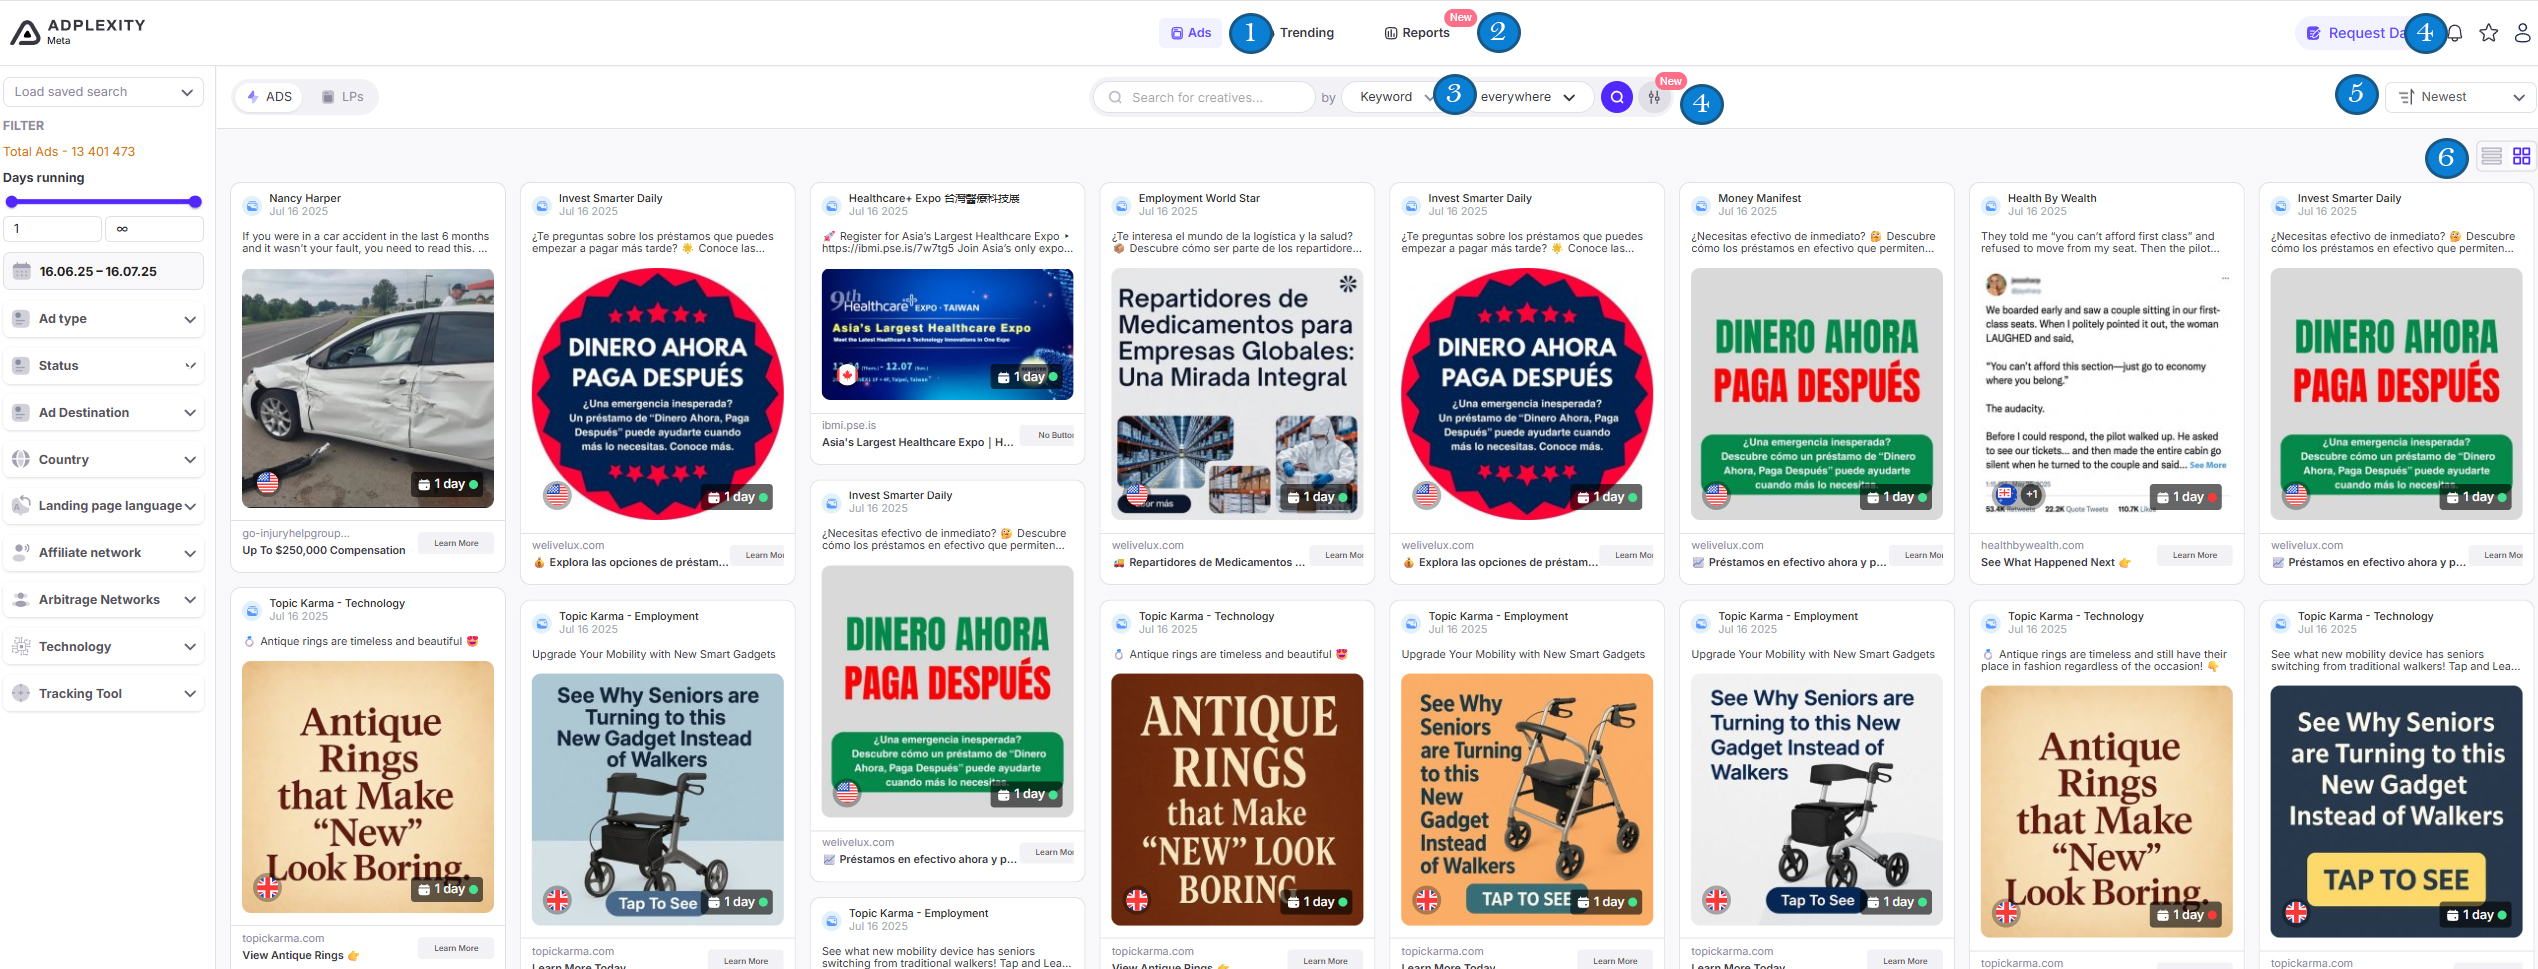Open the Keyword search-by dropdown
The height and width of the screenshot is (969, 2538).
[1395, 97]
